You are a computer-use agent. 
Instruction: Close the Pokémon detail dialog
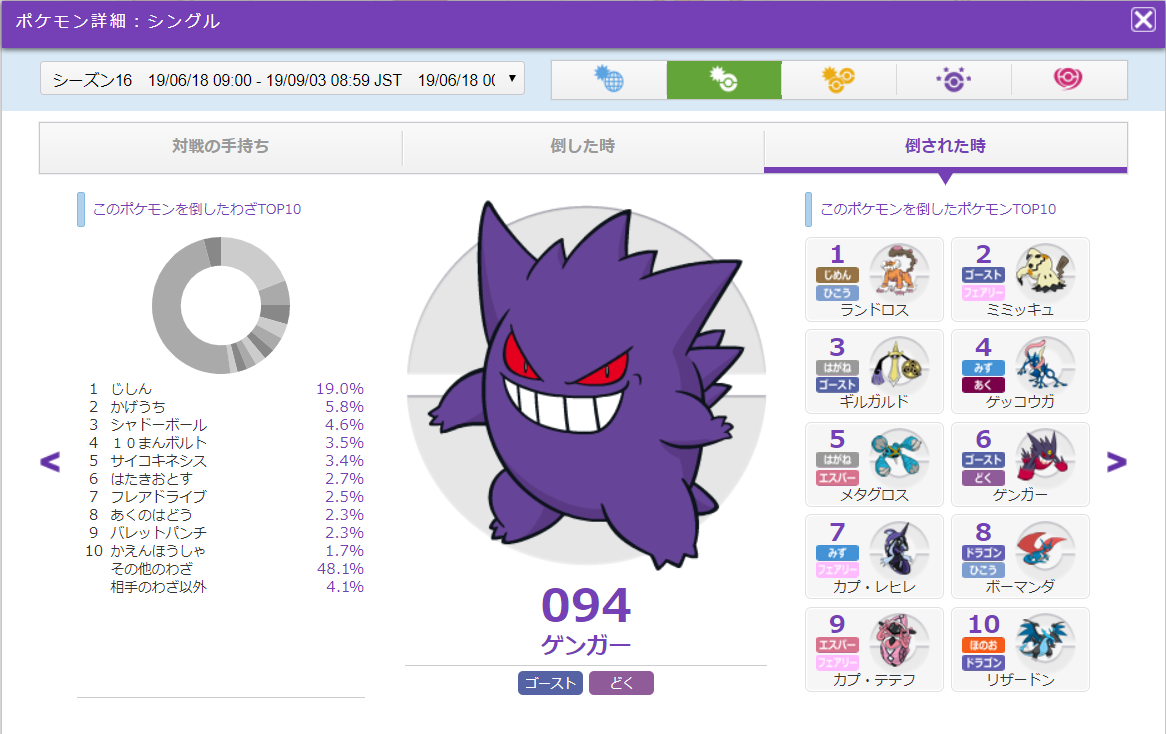[1144, 19]
